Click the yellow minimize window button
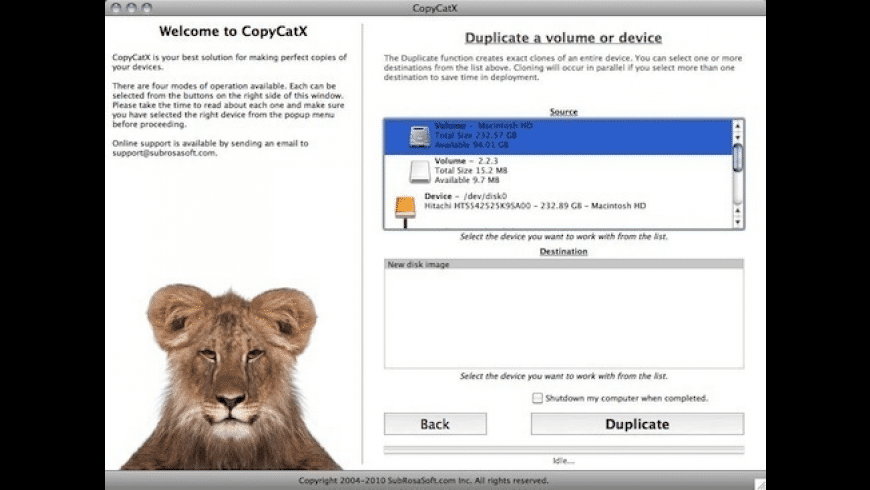This screenshot has height=490, width=870. [131, 8]
